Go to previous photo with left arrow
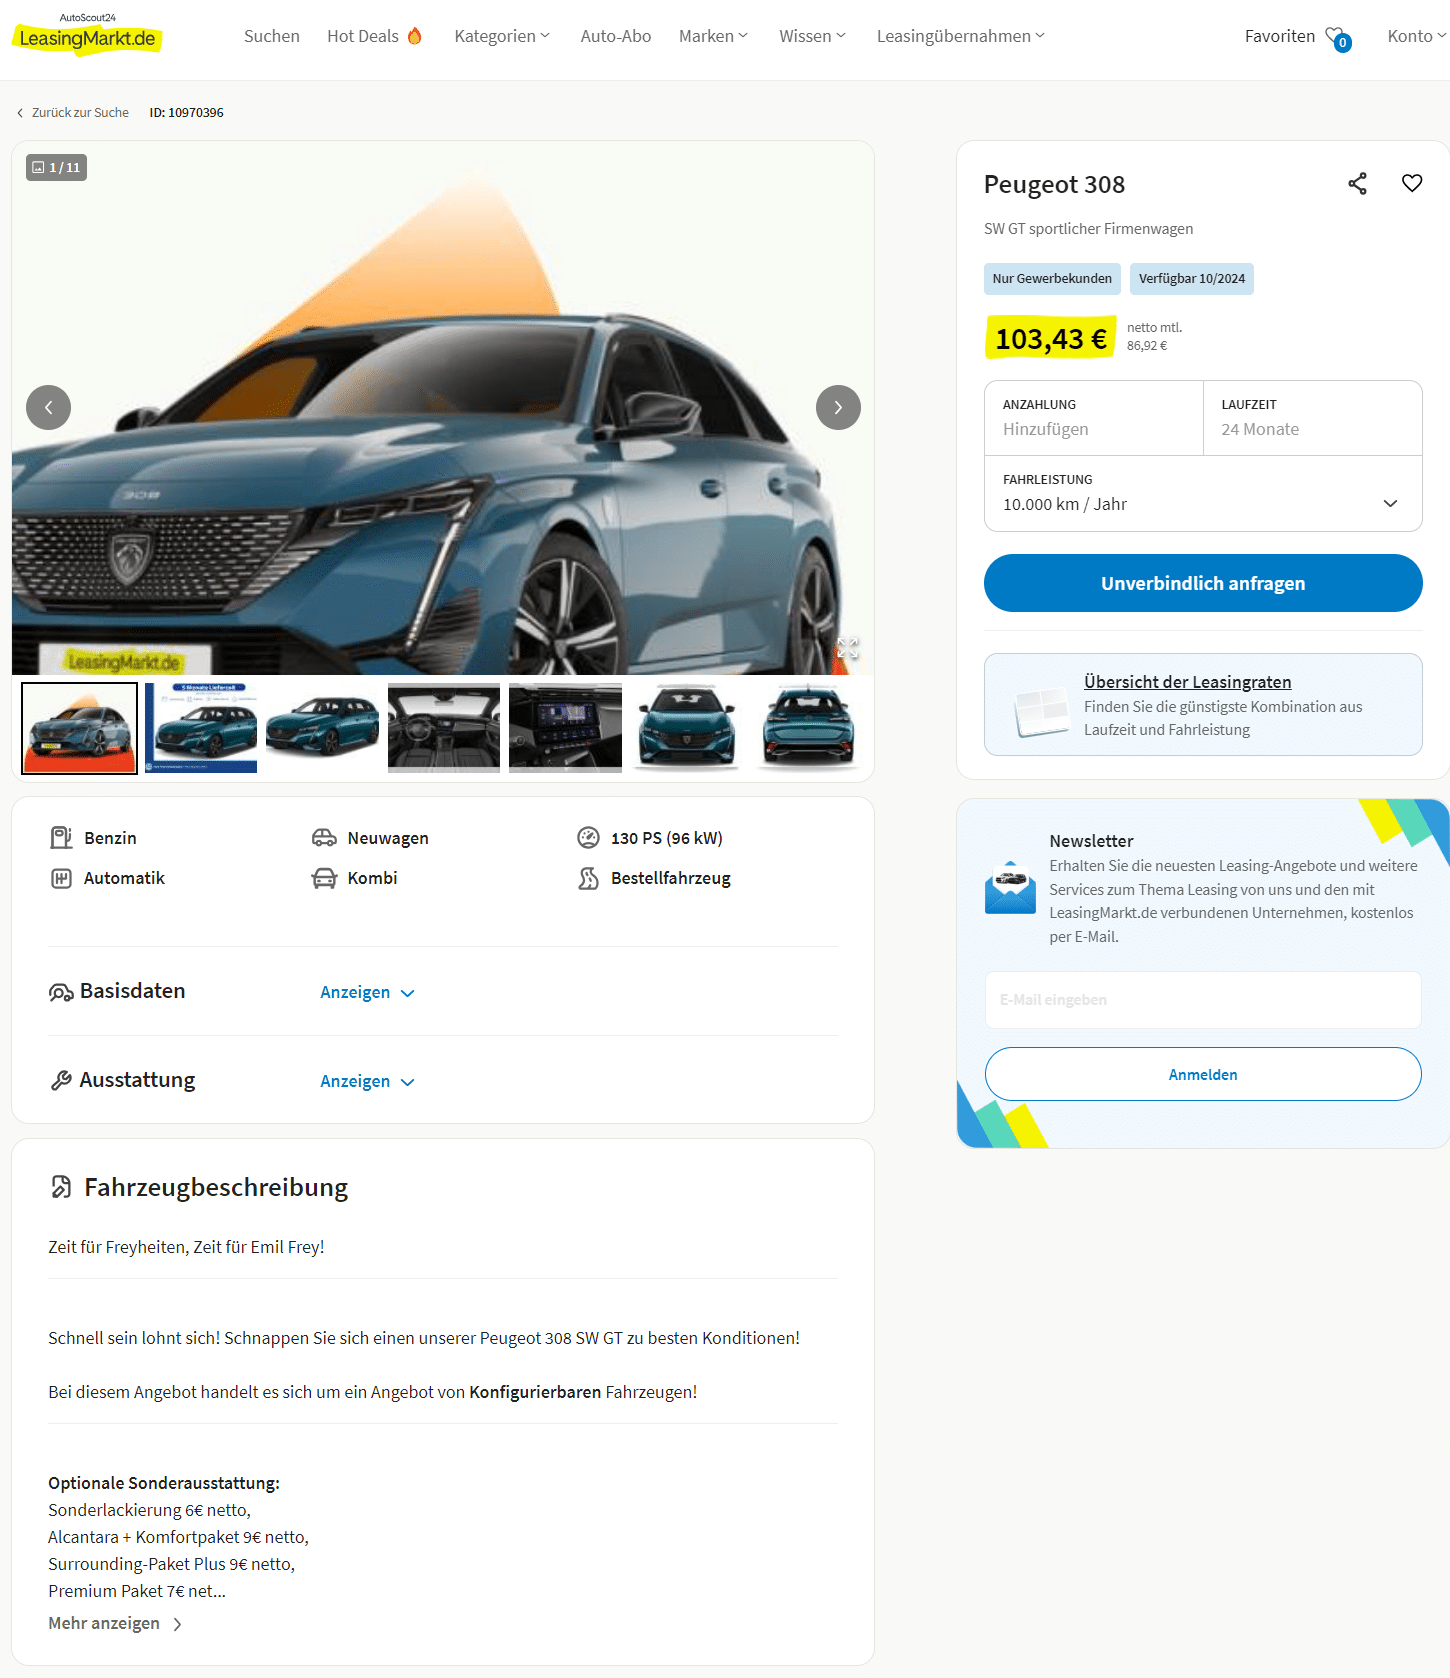This screenshot has width=1450, height=1678. [x=48, y=407]
